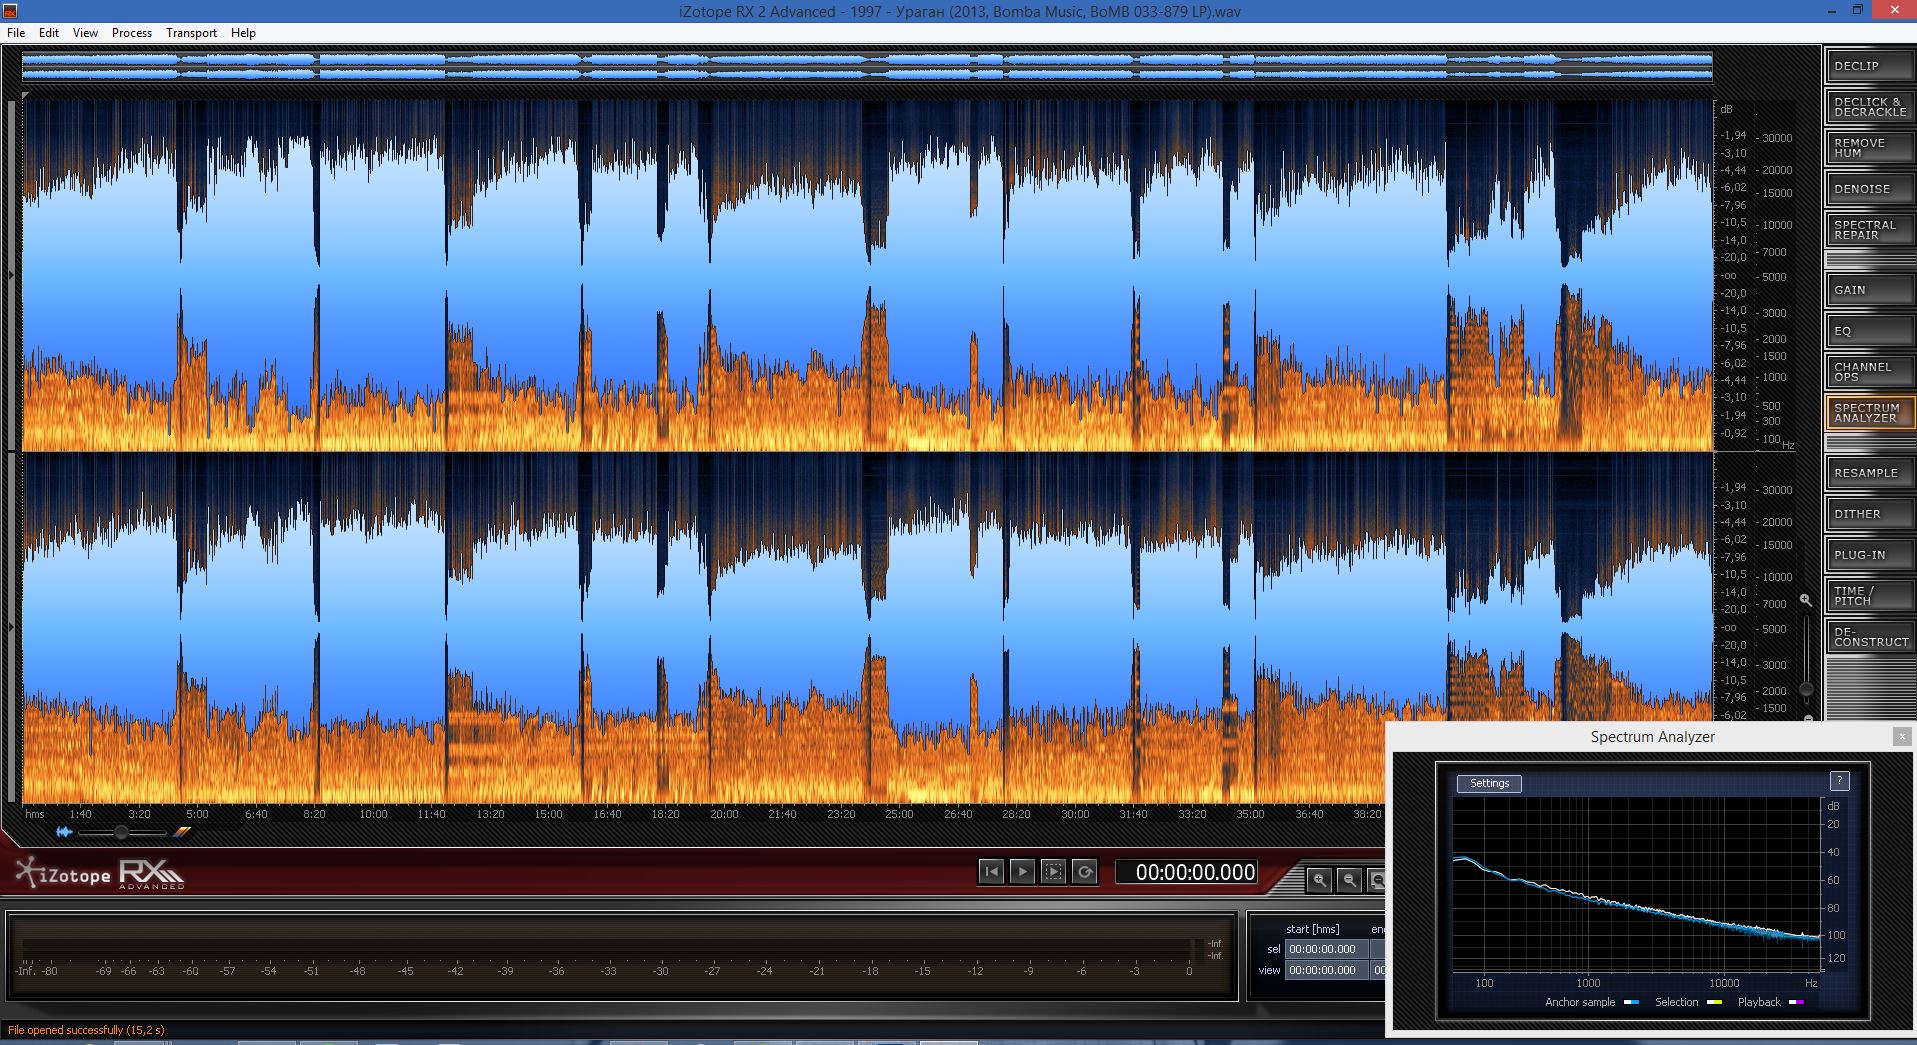This screenshot has height=1045, width=1917.
Task: Click the frequency zoom in magnifier icon
Action: click(1805, 600)
